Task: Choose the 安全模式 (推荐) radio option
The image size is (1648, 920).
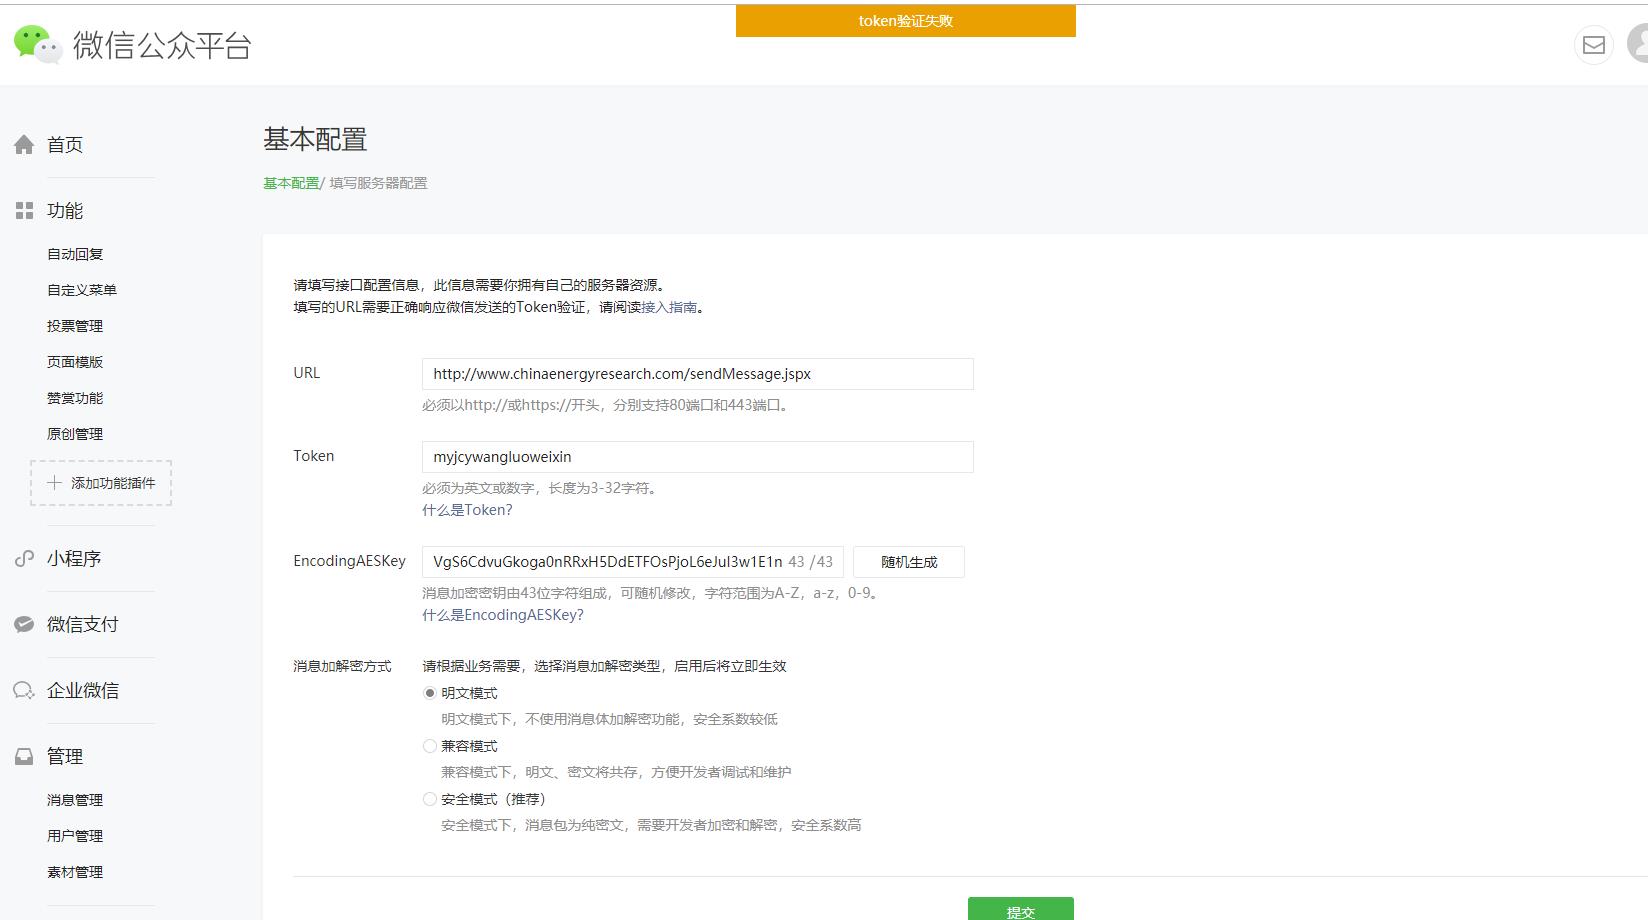Action: pos(430,799)
